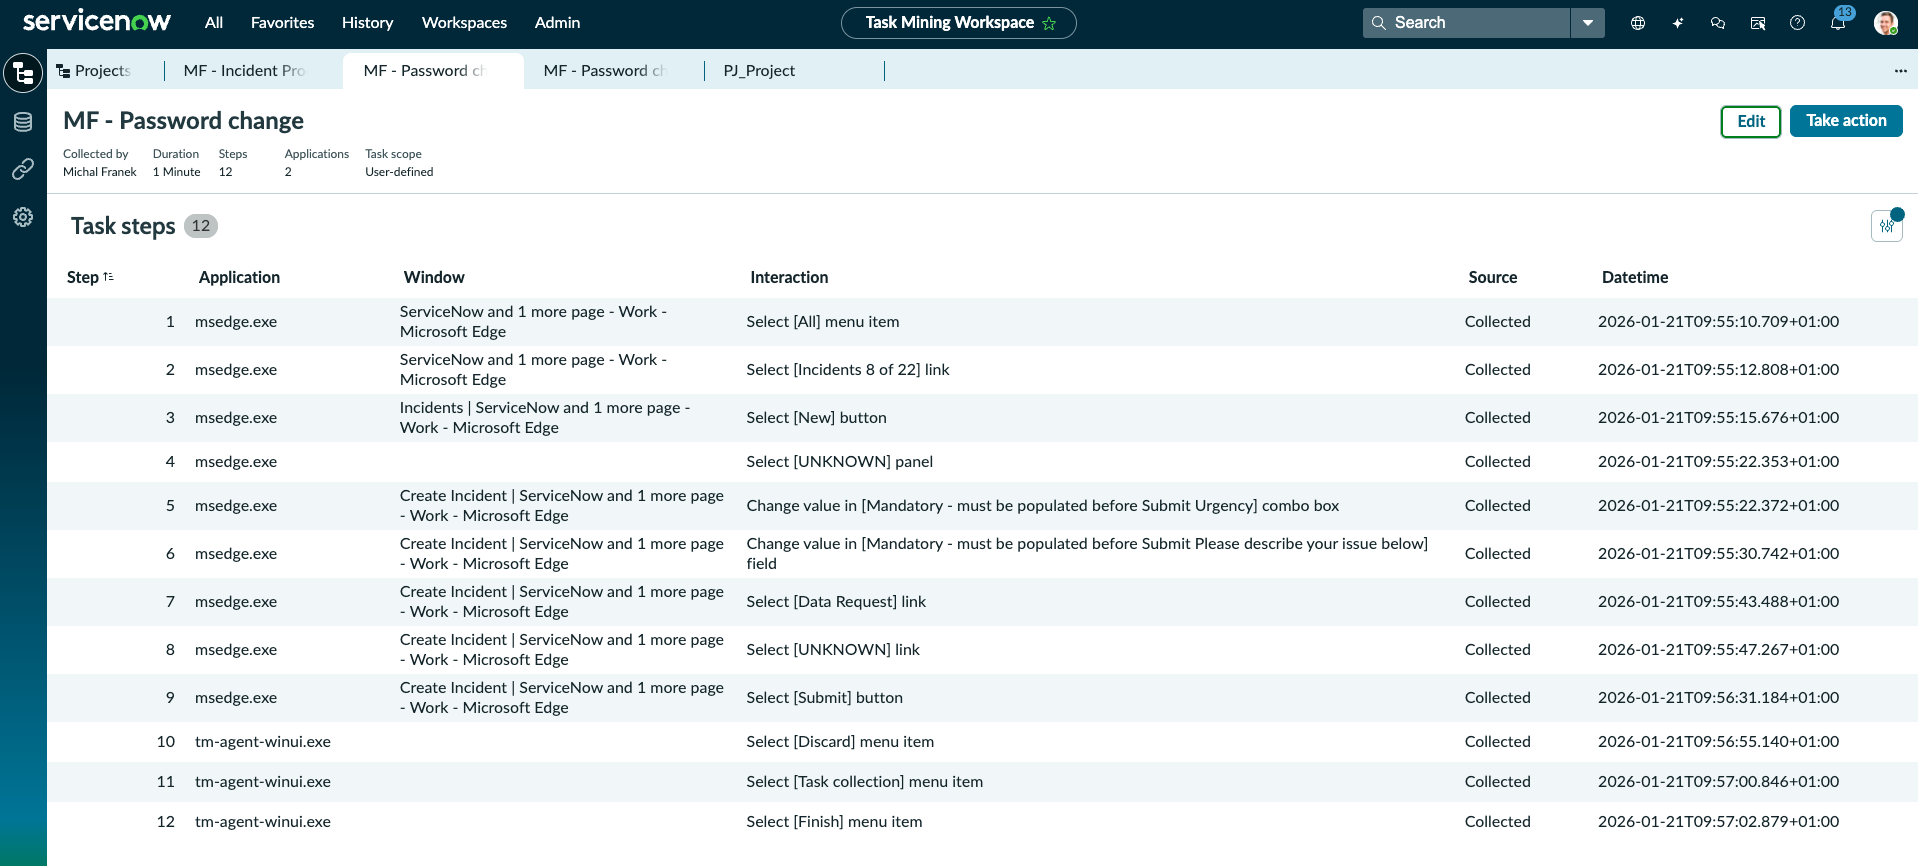Open the help question mark icon

coord(1798,23)
